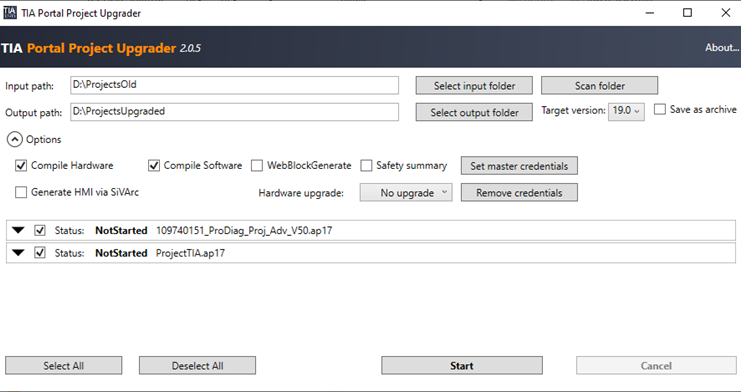Screen dimensions: 741x392
Task: Select the ProjectTIA.ap17 file name
Action: click(x=190, y=253)
